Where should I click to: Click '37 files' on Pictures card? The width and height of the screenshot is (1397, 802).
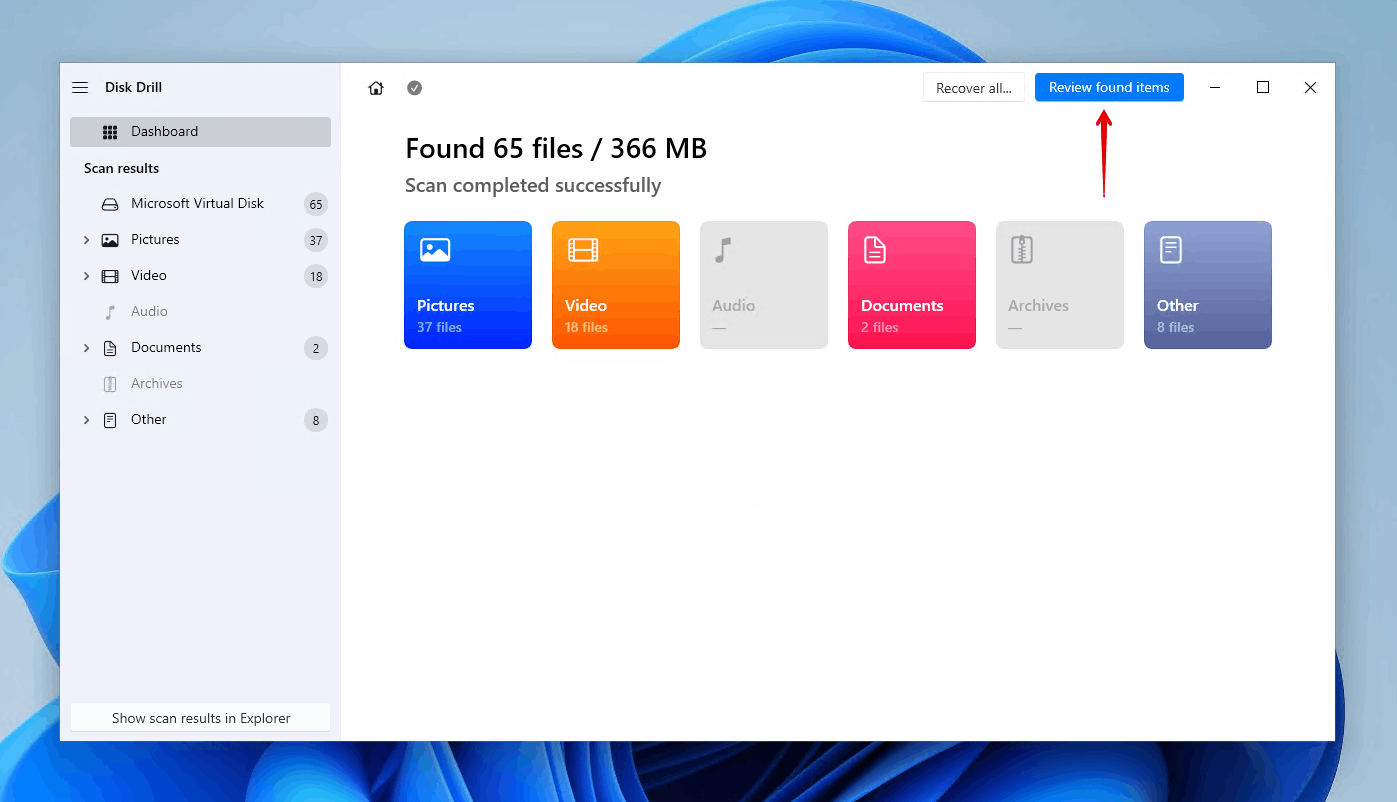(x=439, y=327)
